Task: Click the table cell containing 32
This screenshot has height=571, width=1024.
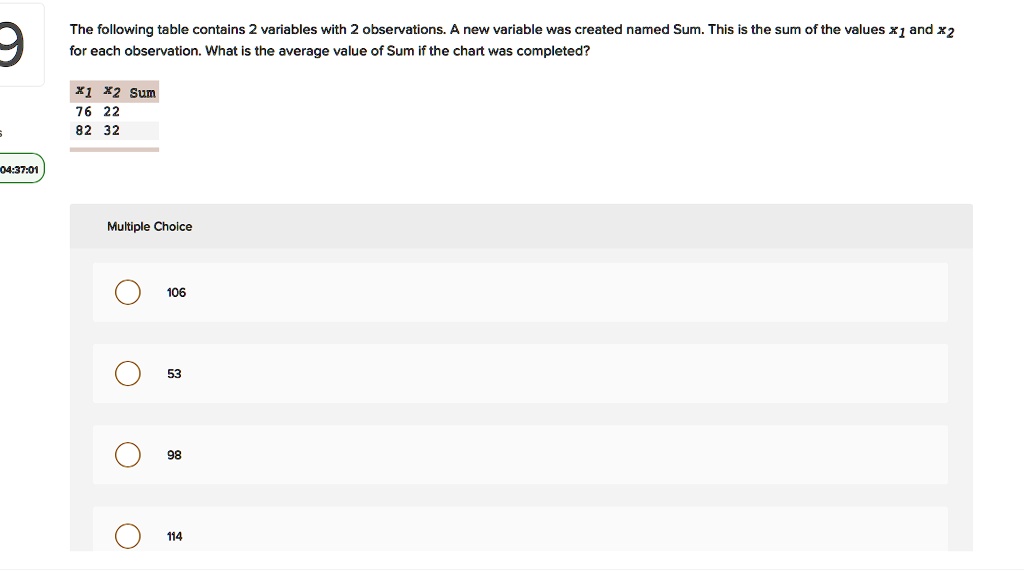Action: (x=111, y=130)
